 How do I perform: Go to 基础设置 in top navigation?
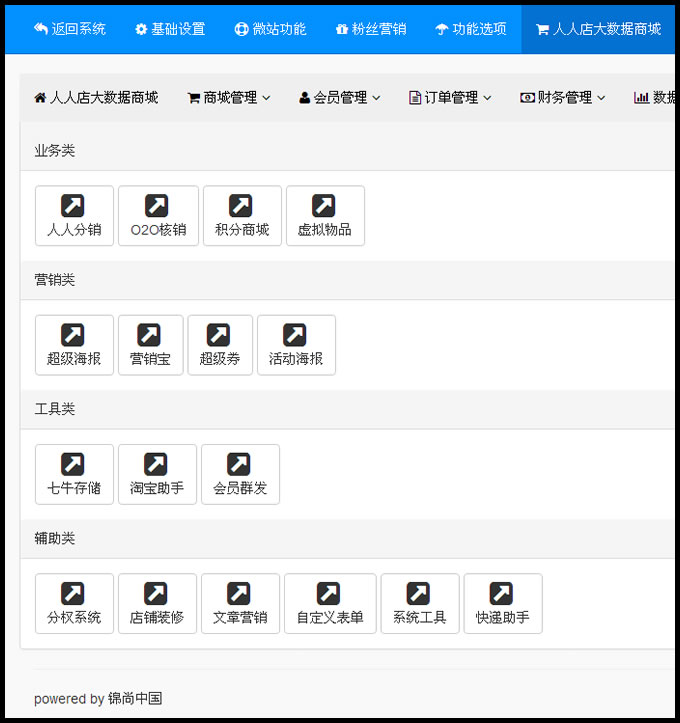click(170, 29)
